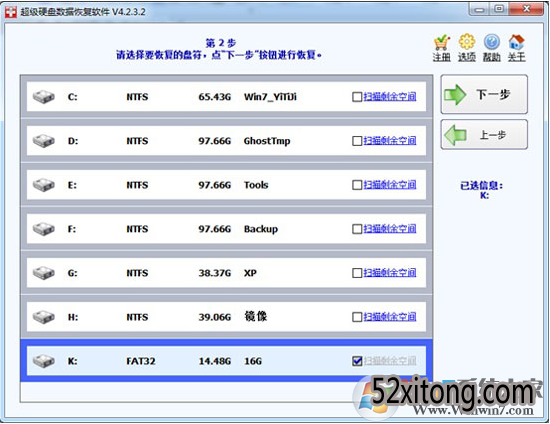Open the 选项 gear icon
Screen dimensions: 550x424
tap(467, 42)
